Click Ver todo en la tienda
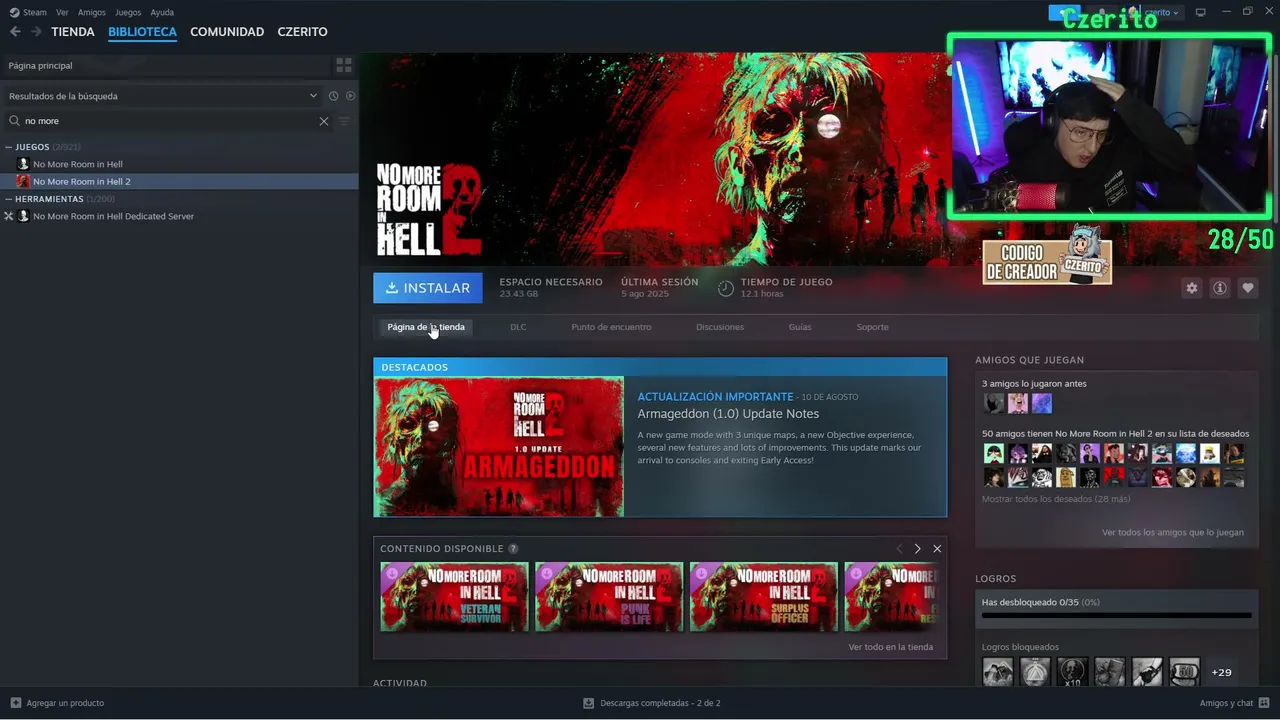The width and height of the screenshot is (1280, 720). click(890, 647)
